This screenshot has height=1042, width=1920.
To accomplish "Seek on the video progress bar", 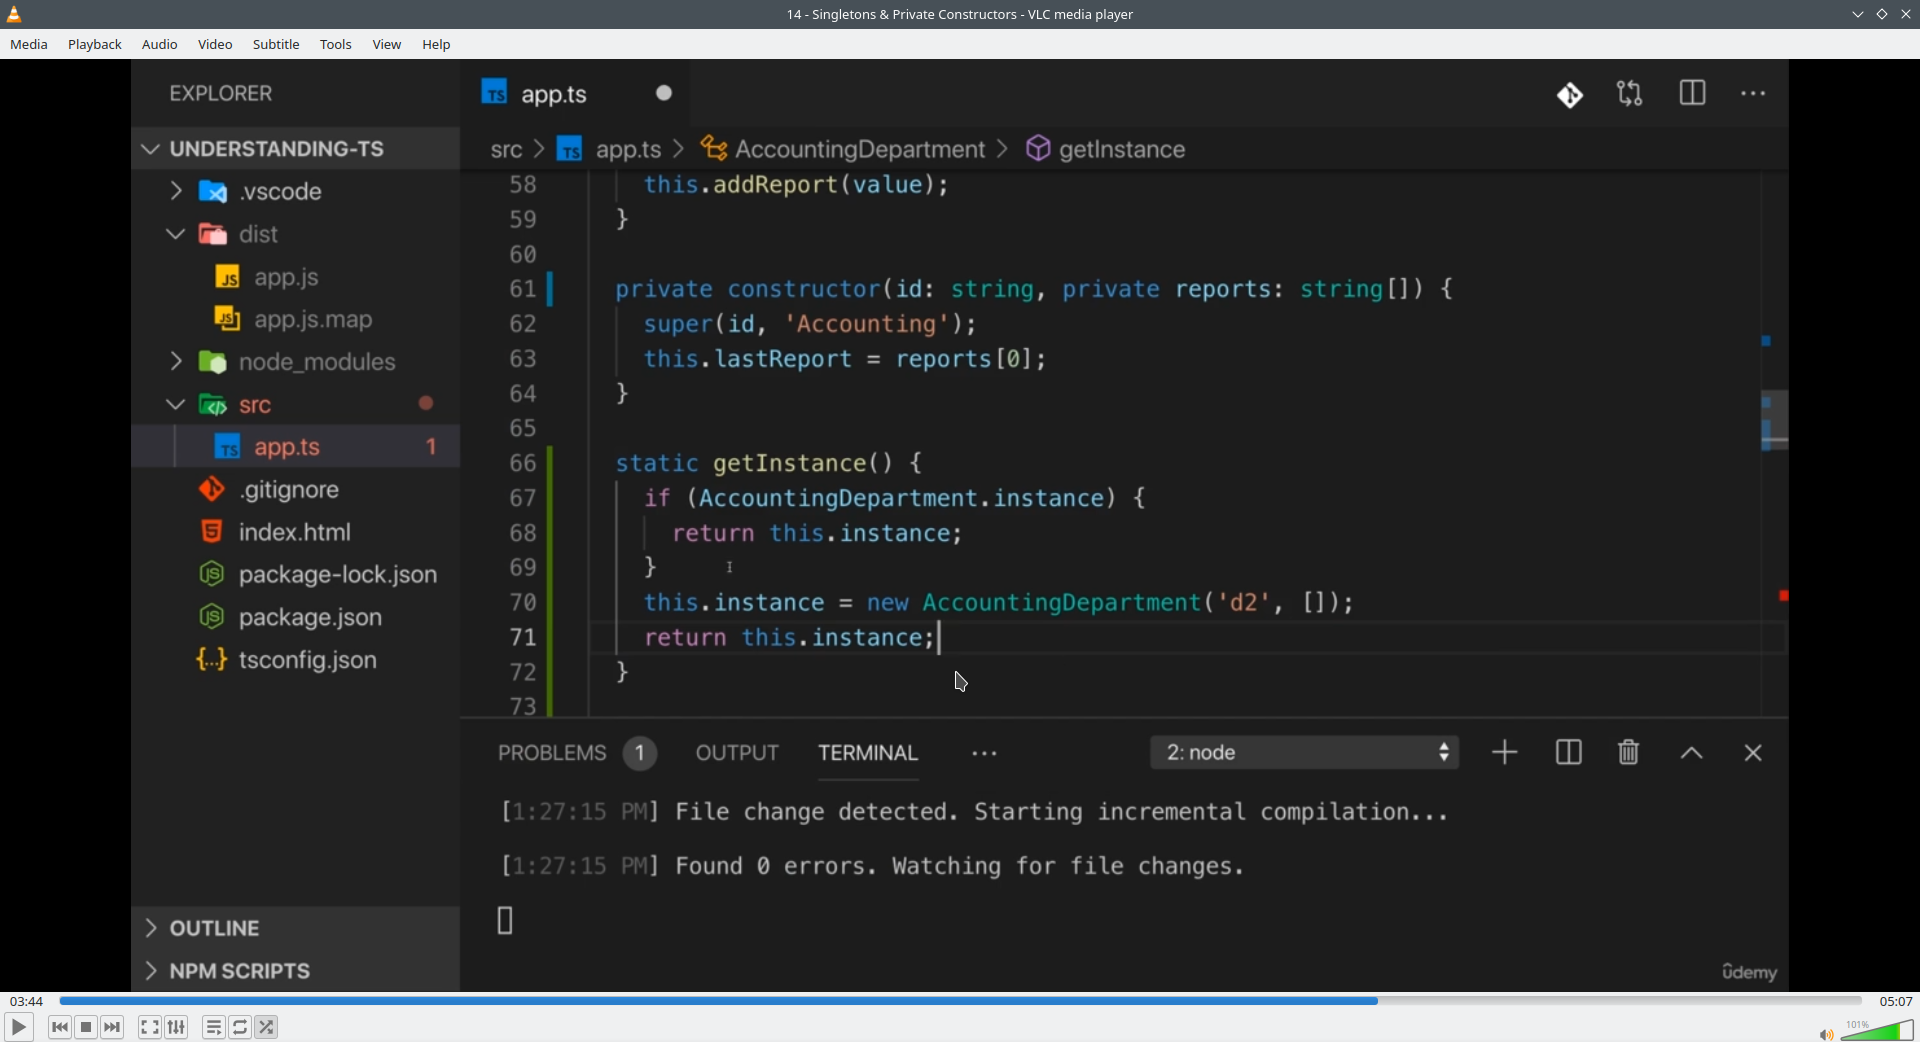I will tap(960, 1001).
